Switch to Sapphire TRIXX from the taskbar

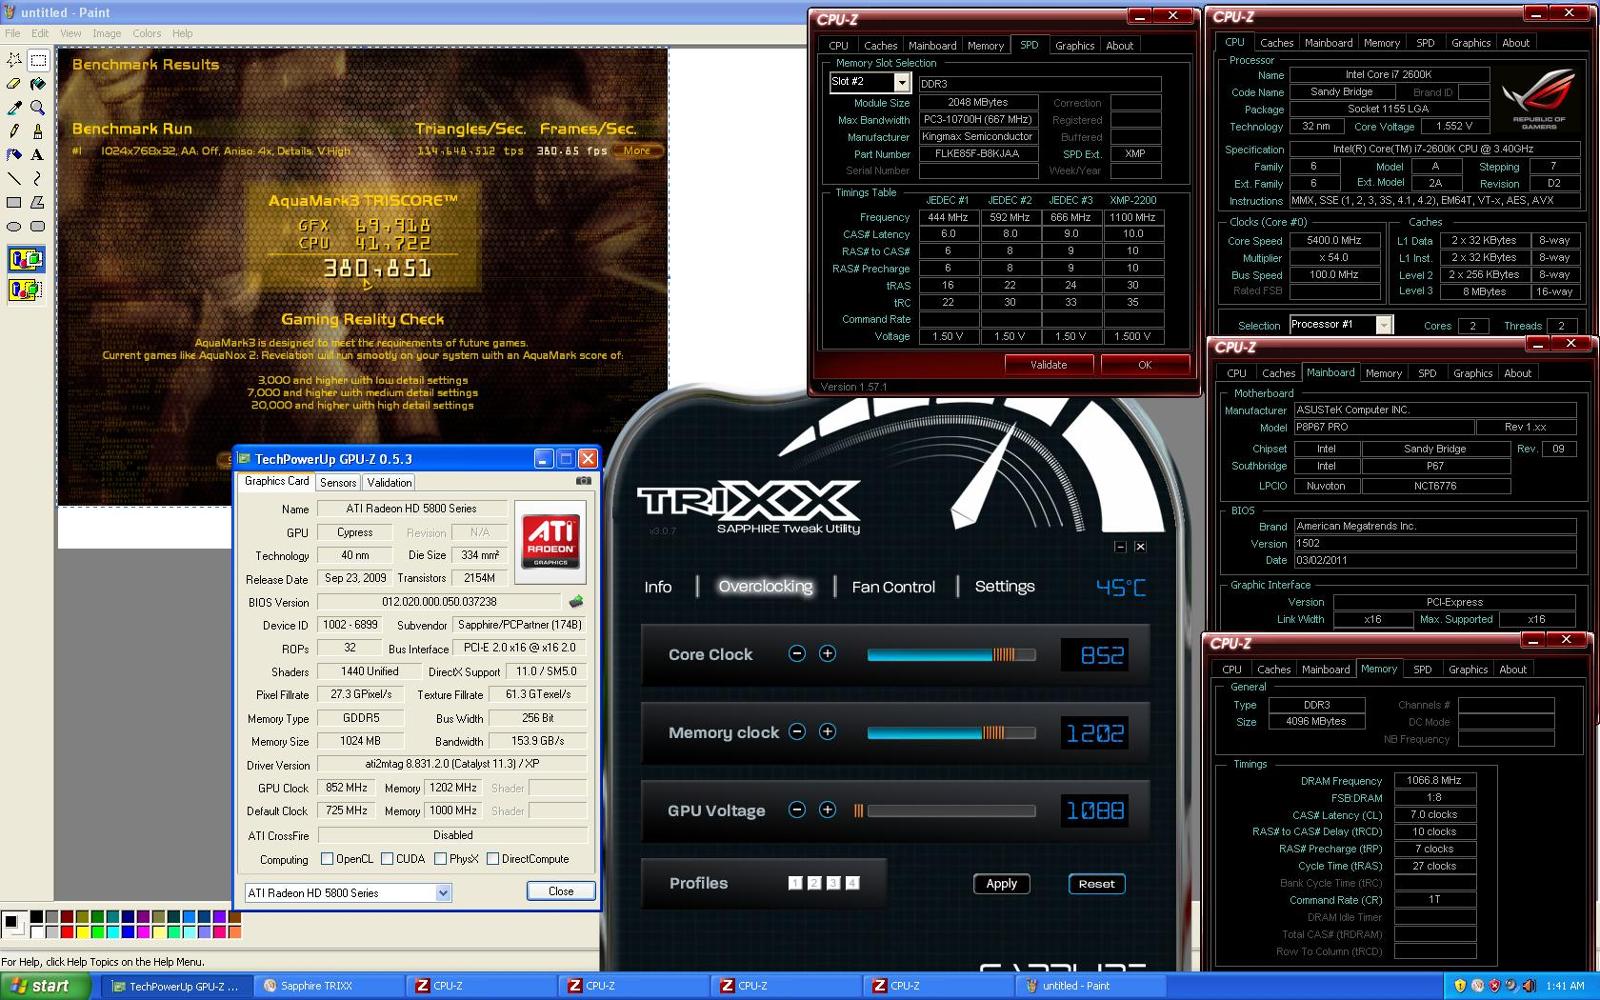[327, 986]
